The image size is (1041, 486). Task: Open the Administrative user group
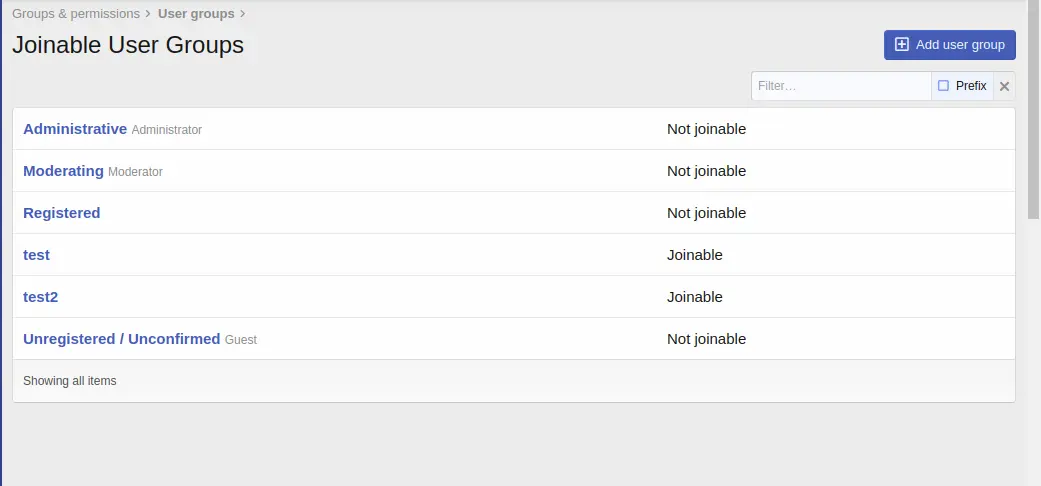(75, 129)
